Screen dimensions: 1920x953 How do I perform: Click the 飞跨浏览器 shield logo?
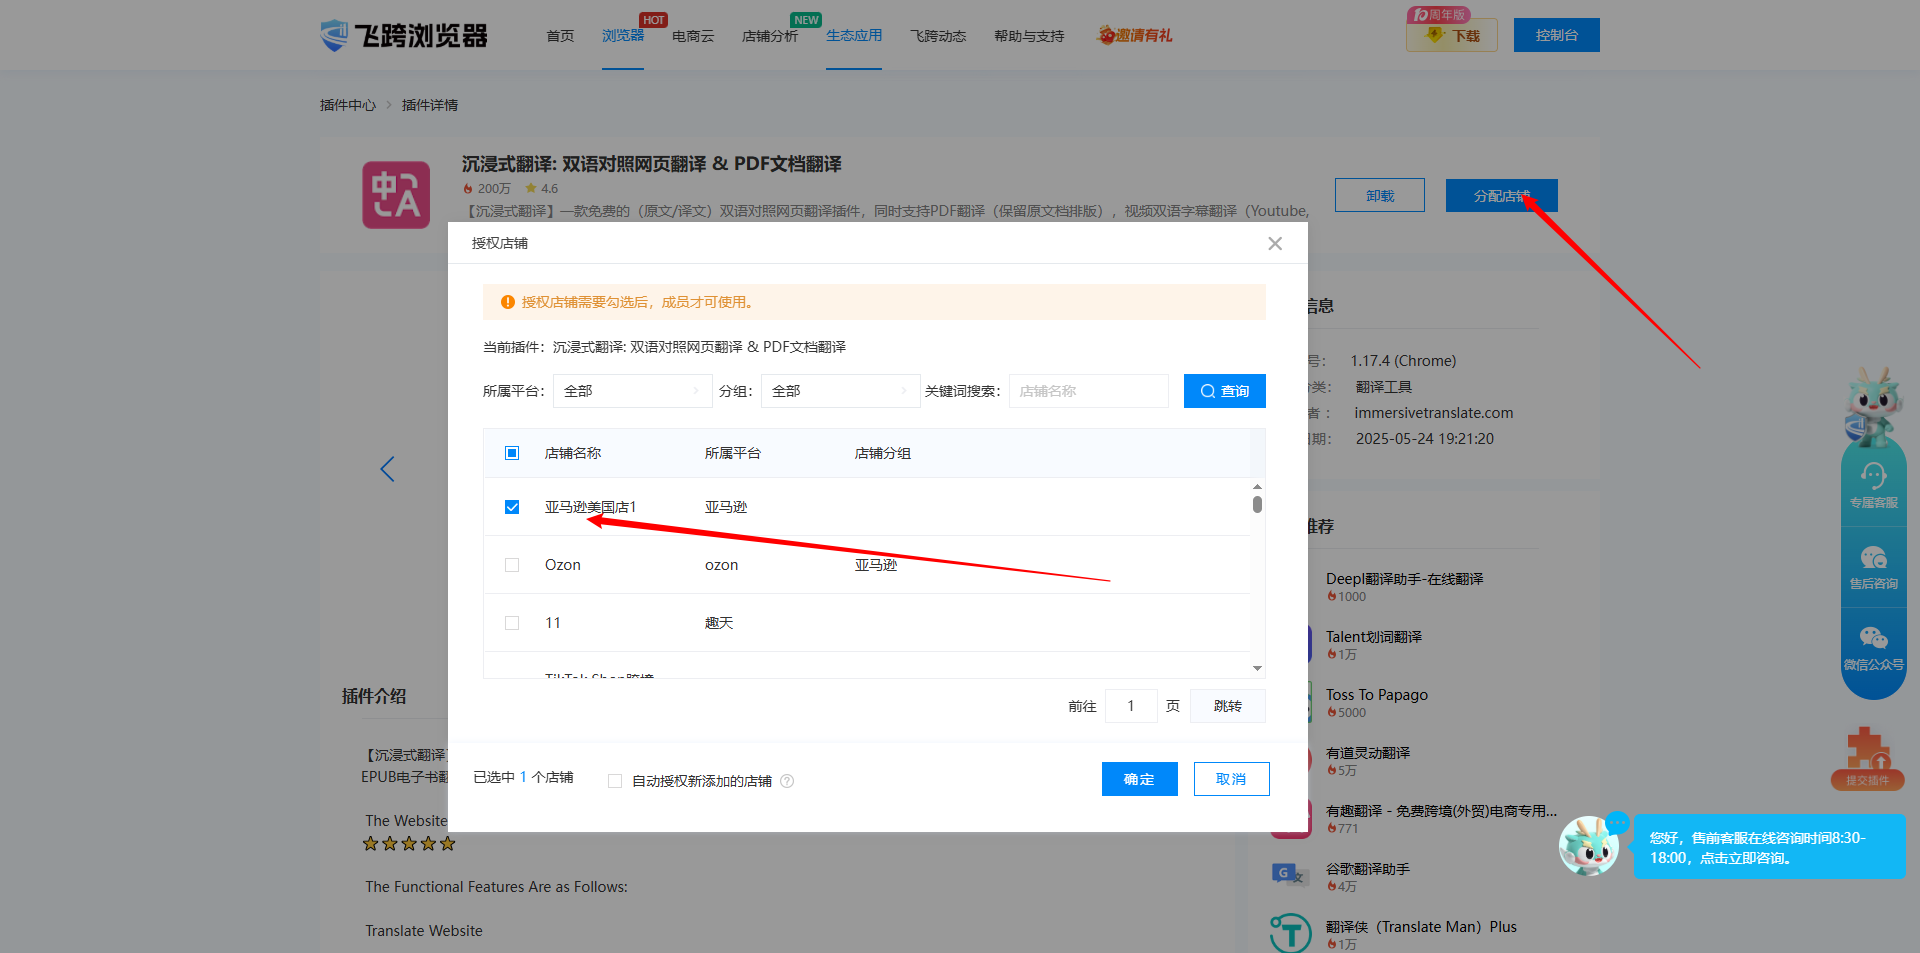coord(334,35)
